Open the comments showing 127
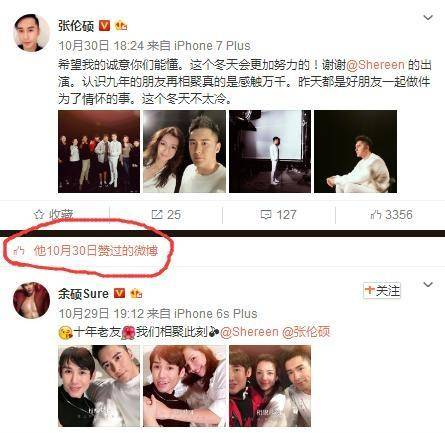 pyautogui.click(x=279, y=215)
